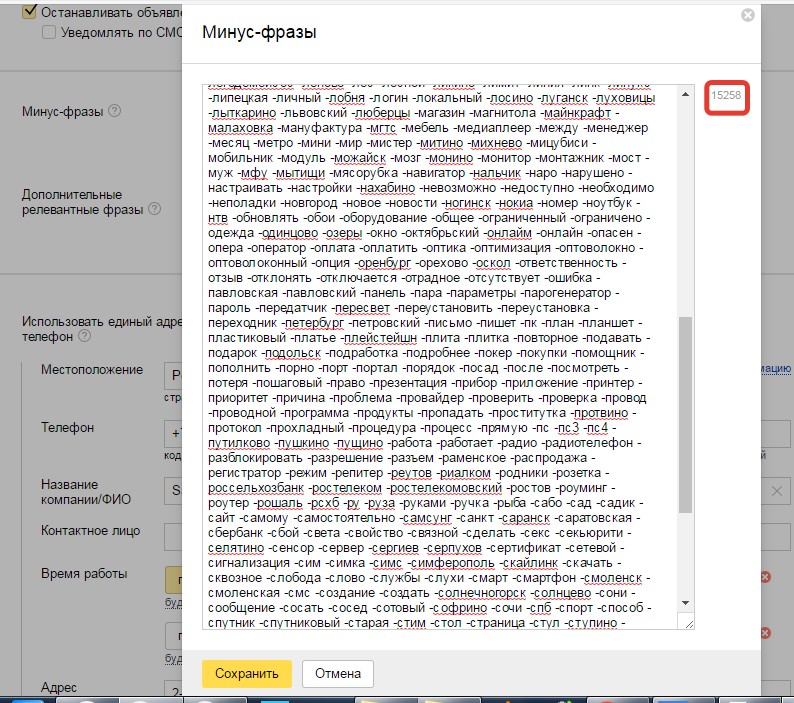The width and height of the screenshot is (794, 703).
Task: Enable the Уведомлять по СМС checkbox
Action: (x=49, y=32)
